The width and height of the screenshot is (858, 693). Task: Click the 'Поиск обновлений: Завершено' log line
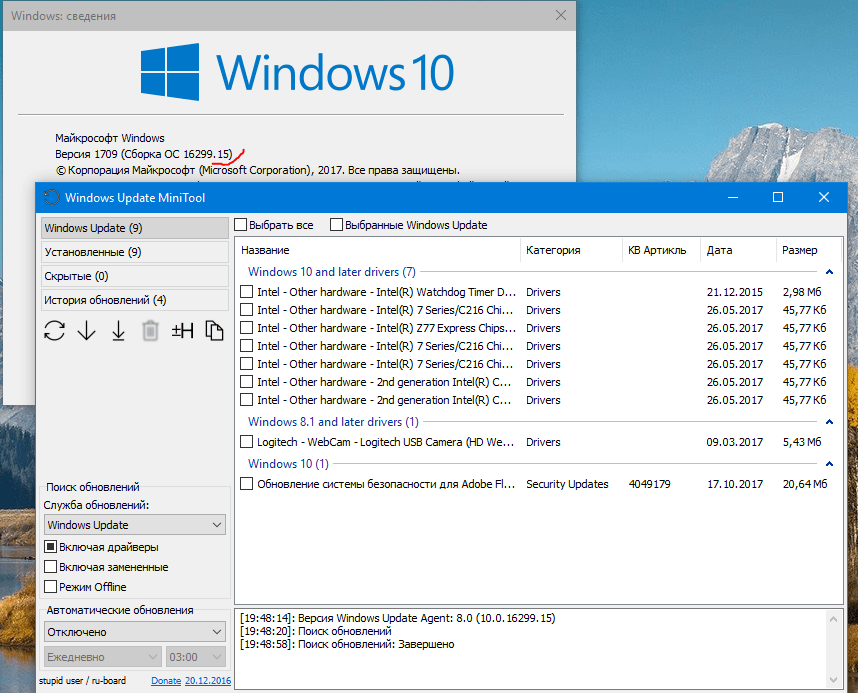point(347,644)
